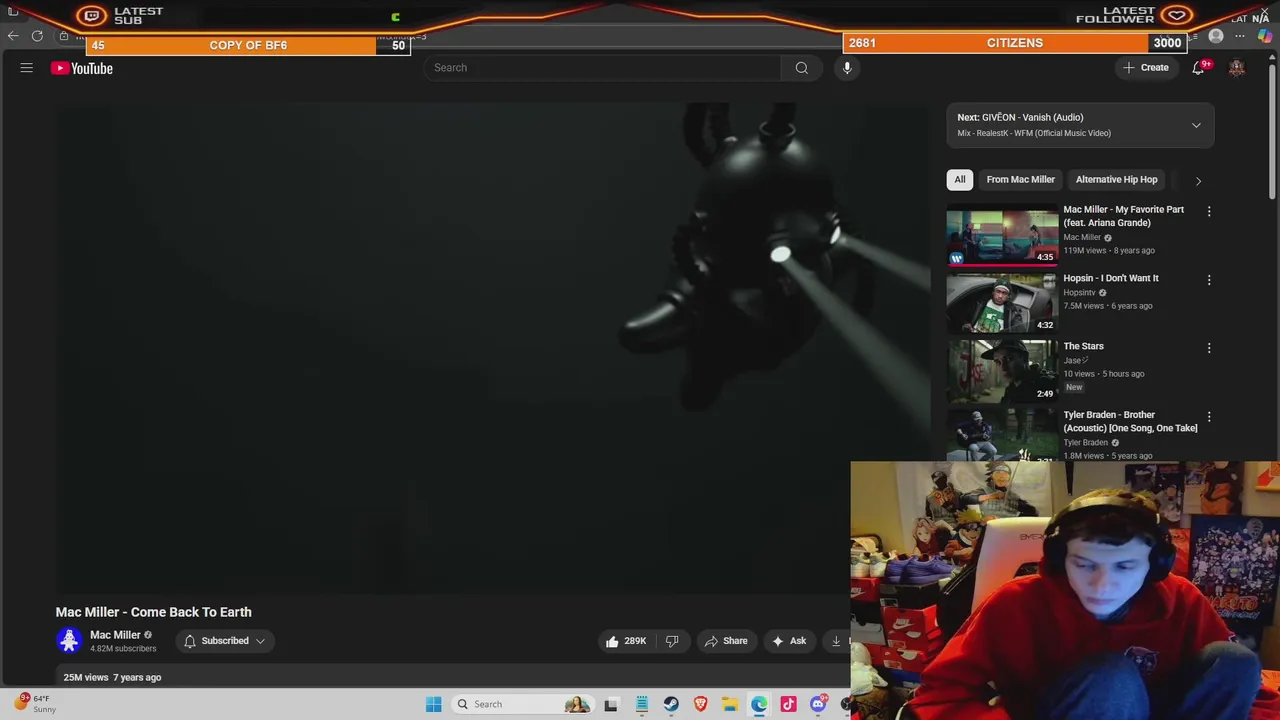Click the browser back arrow
Screen dimensions: 1280x720
pyautogui.click(x=13, y=36)
